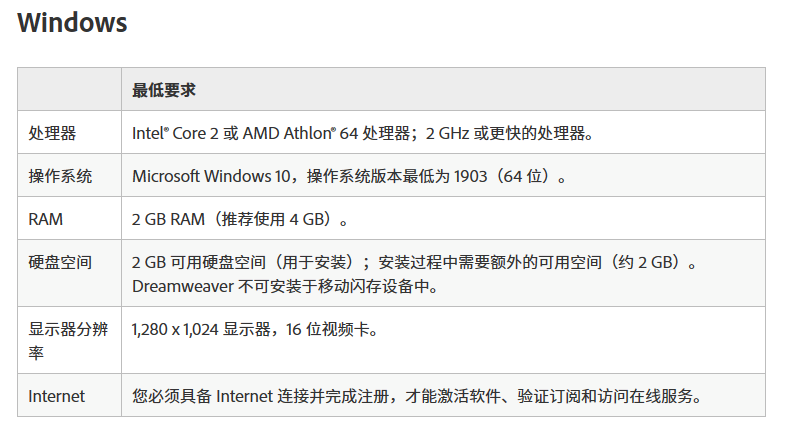Select the RAM row label
The width and height of the screenshot is (788, 425).
point(46,220)
